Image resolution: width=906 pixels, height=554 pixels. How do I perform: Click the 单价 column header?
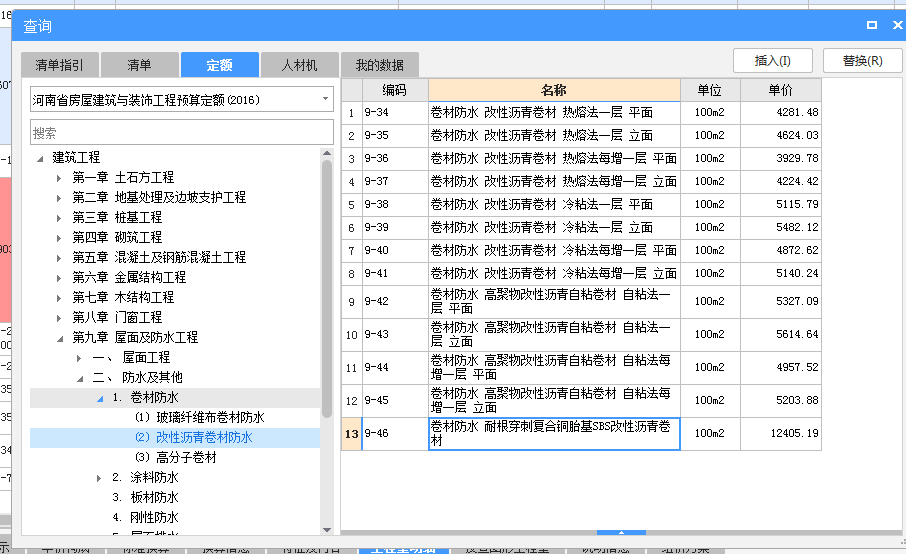[x=781, y=90]
